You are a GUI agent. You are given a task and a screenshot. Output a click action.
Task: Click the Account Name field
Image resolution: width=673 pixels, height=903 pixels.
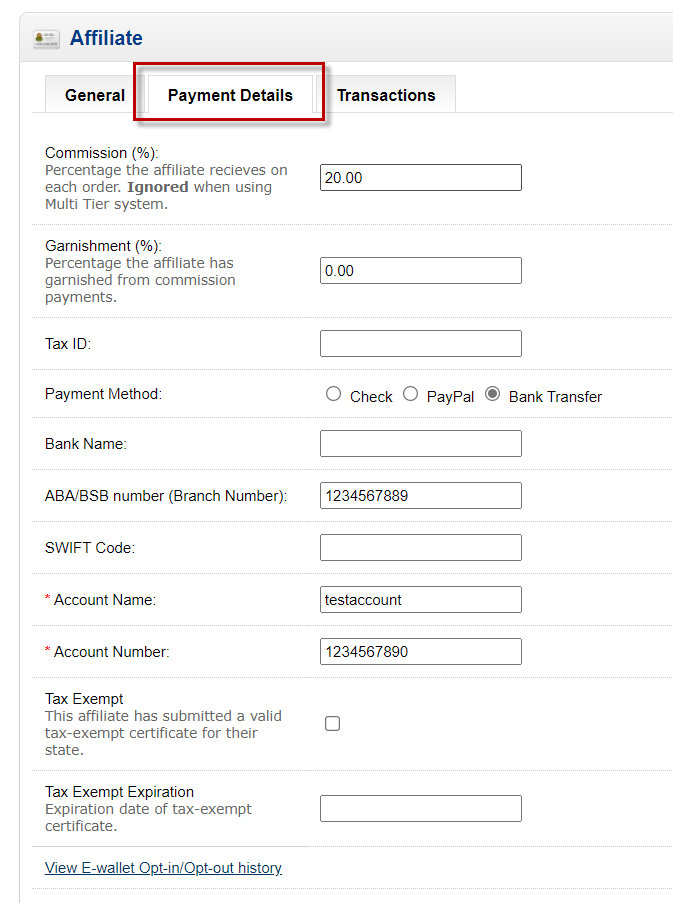421,600
